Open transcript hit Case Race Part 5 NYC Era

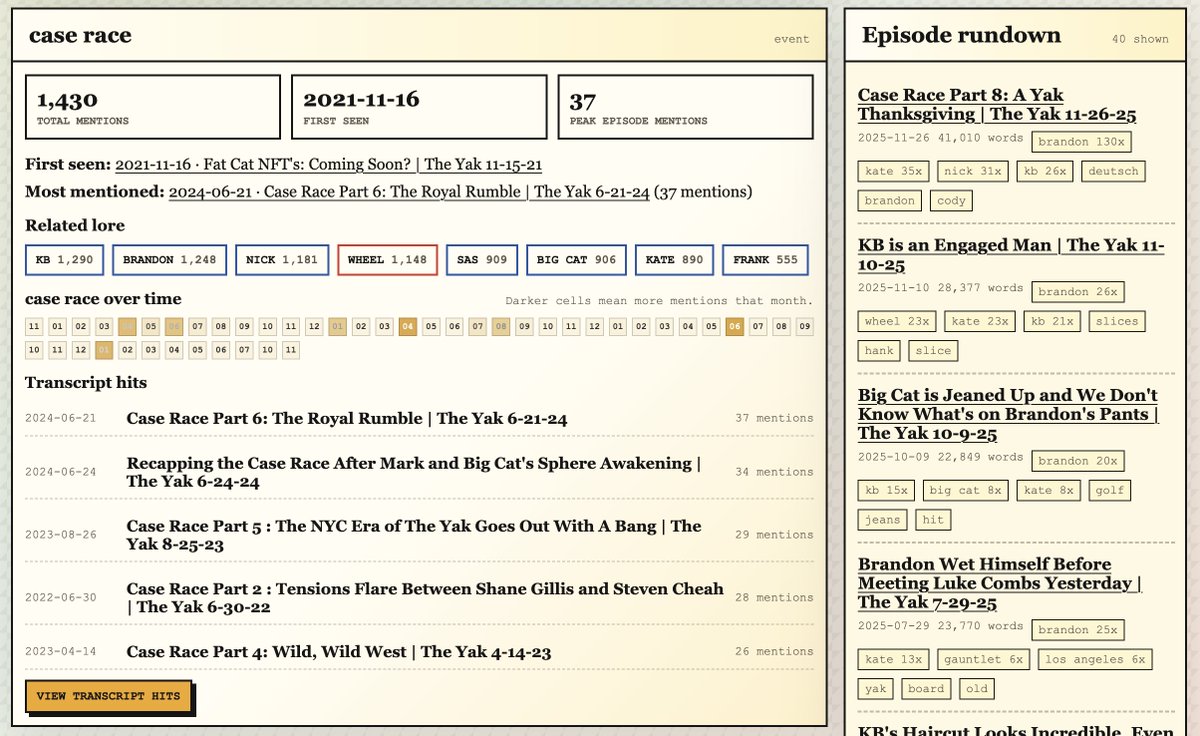[x=414, y=535]
